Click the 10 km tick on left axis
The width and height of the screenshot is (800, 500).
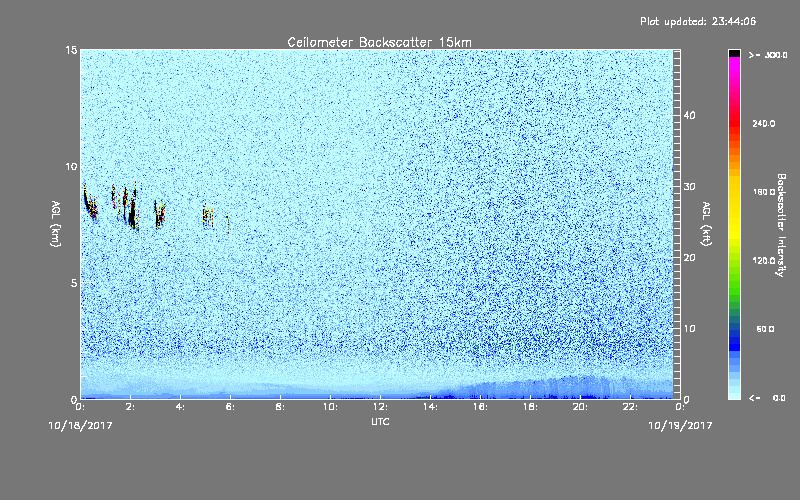71,167
